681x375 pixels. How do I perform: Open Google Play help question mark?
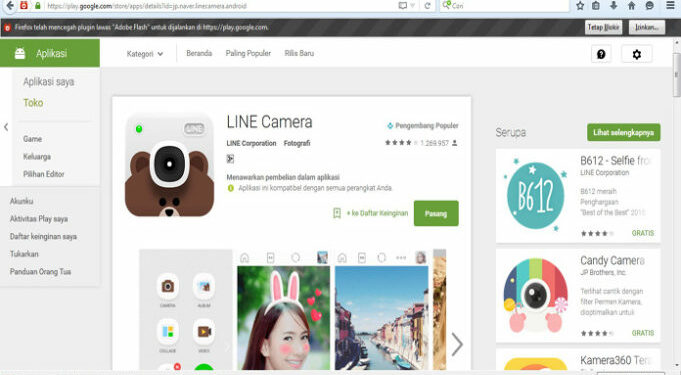pyautogui.click(x=601, y=54)
